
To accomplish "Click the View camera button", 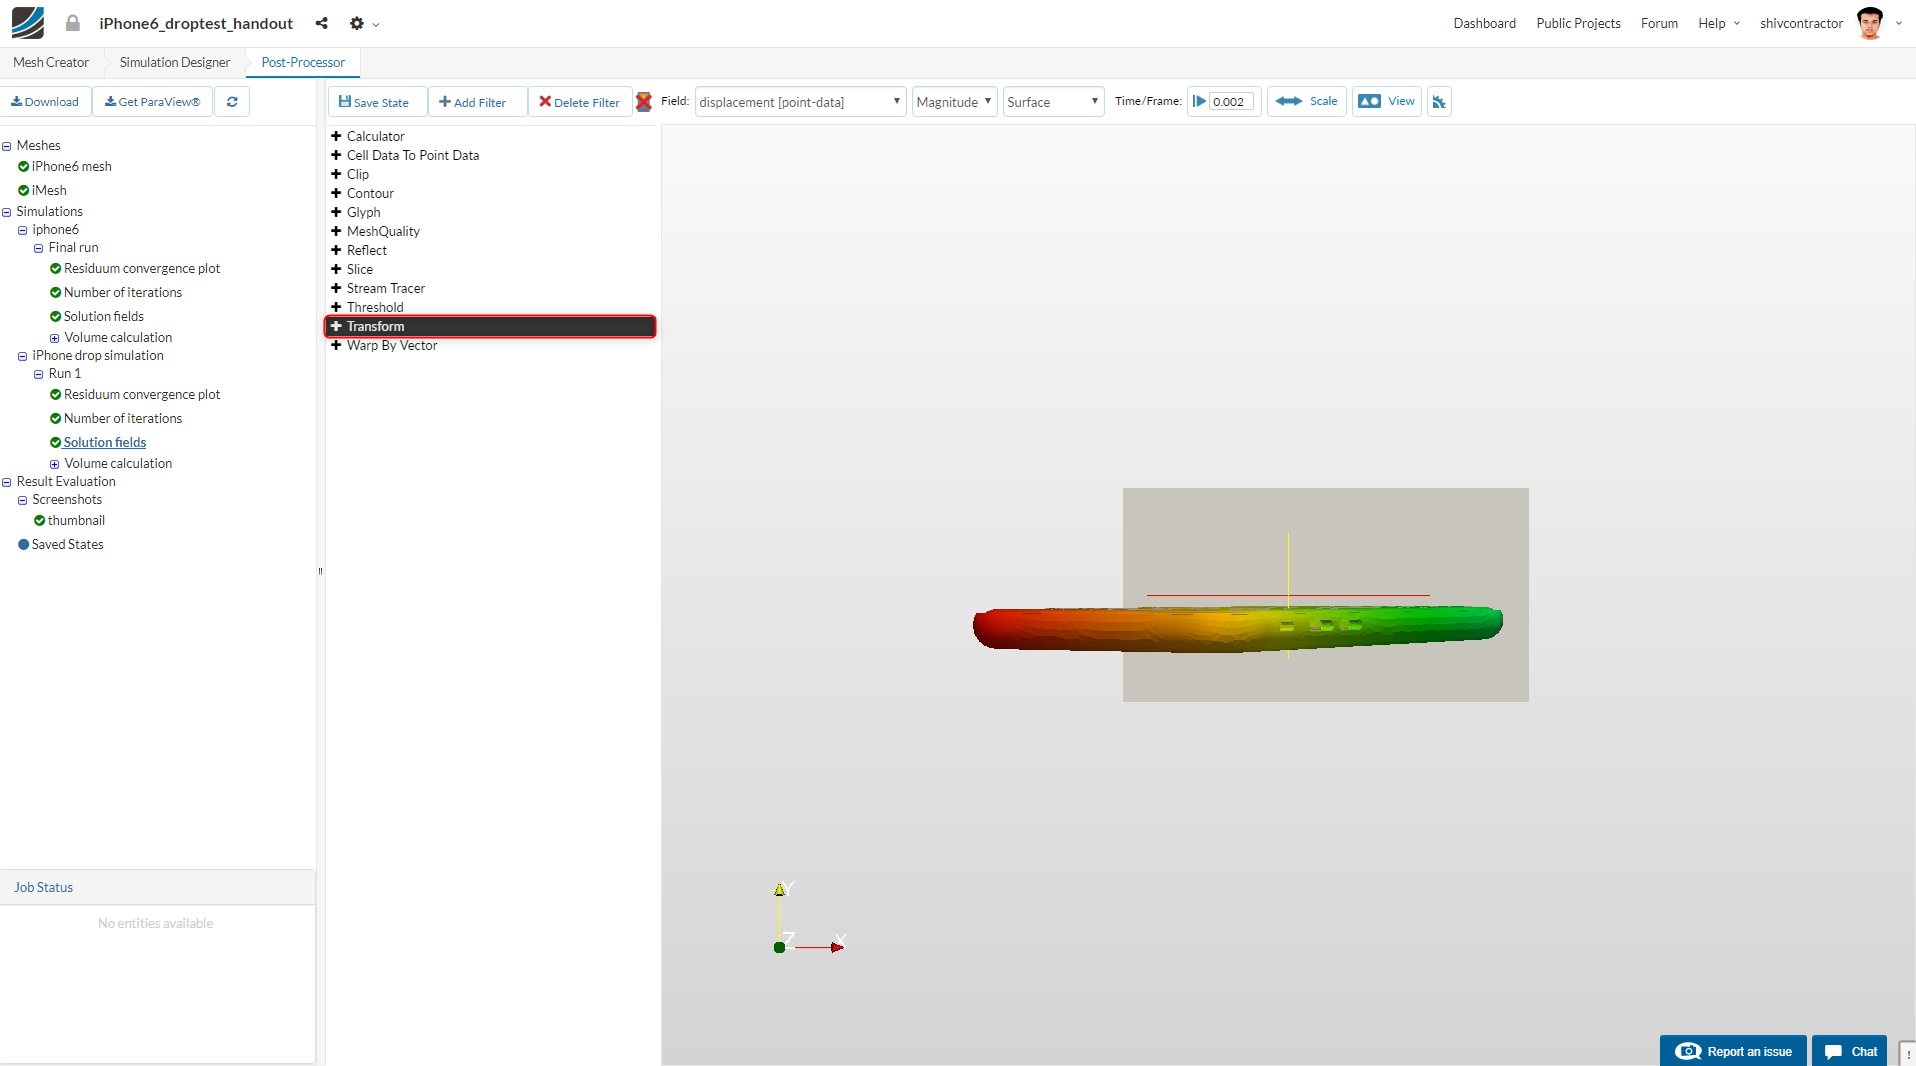I will point(1387,101).
